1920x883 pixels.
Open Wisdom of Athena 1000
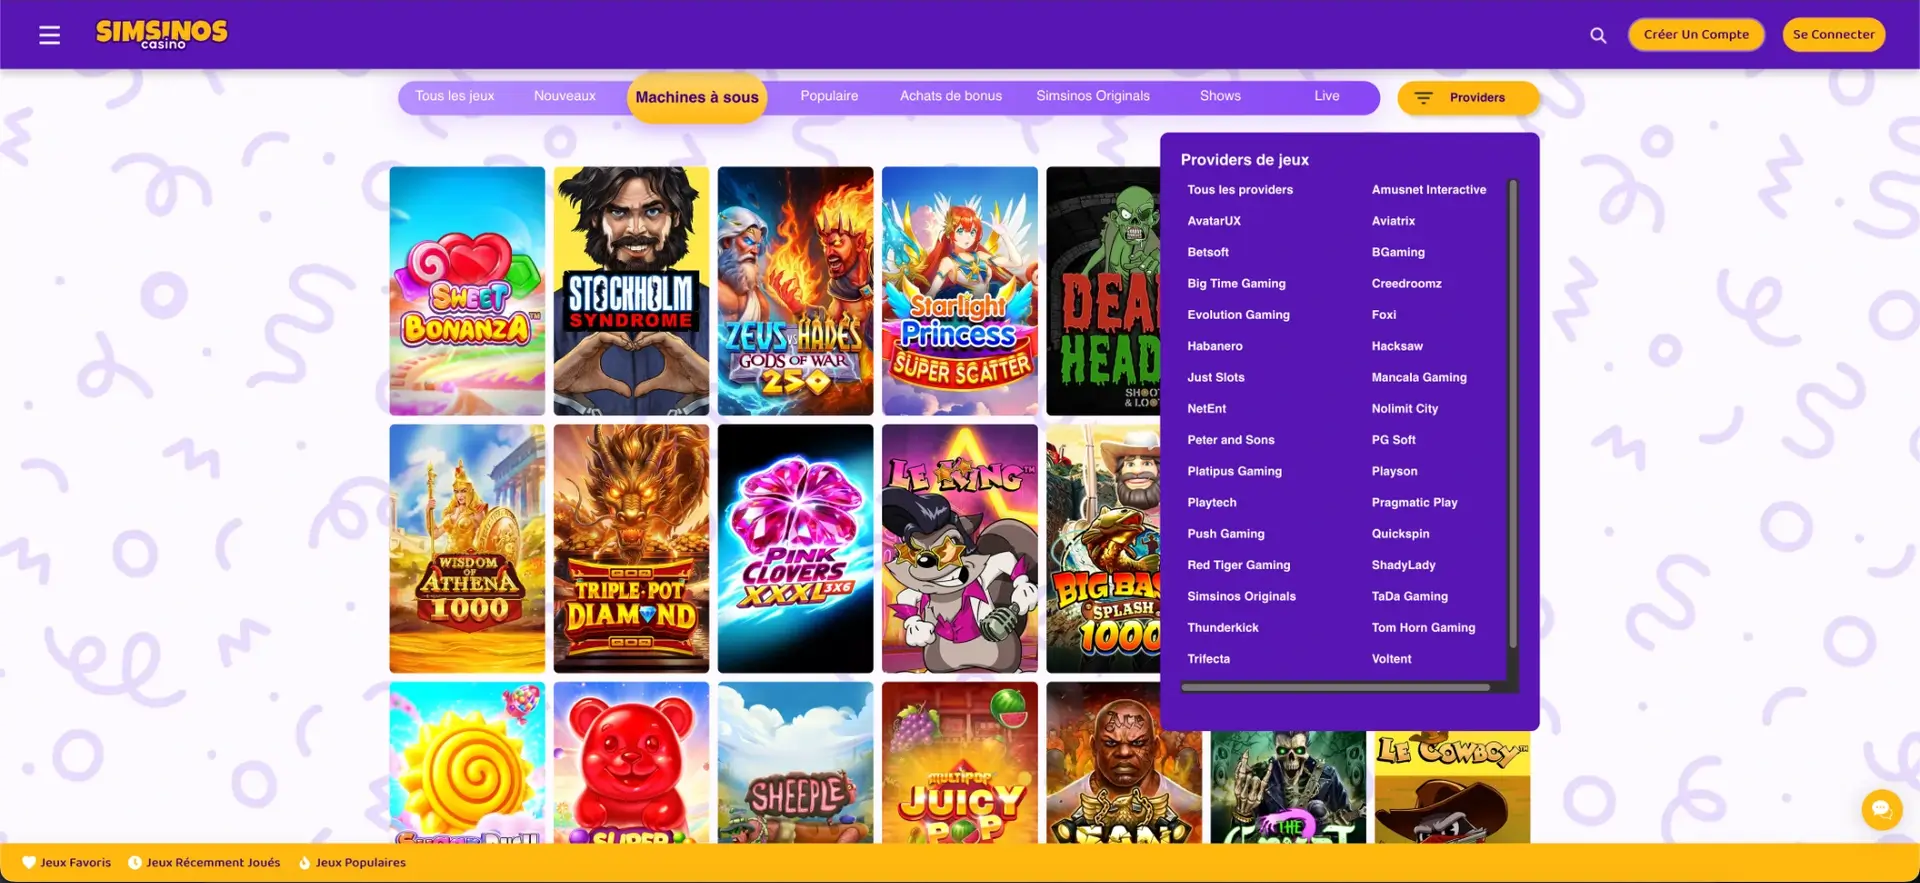(x=467, y=549)
